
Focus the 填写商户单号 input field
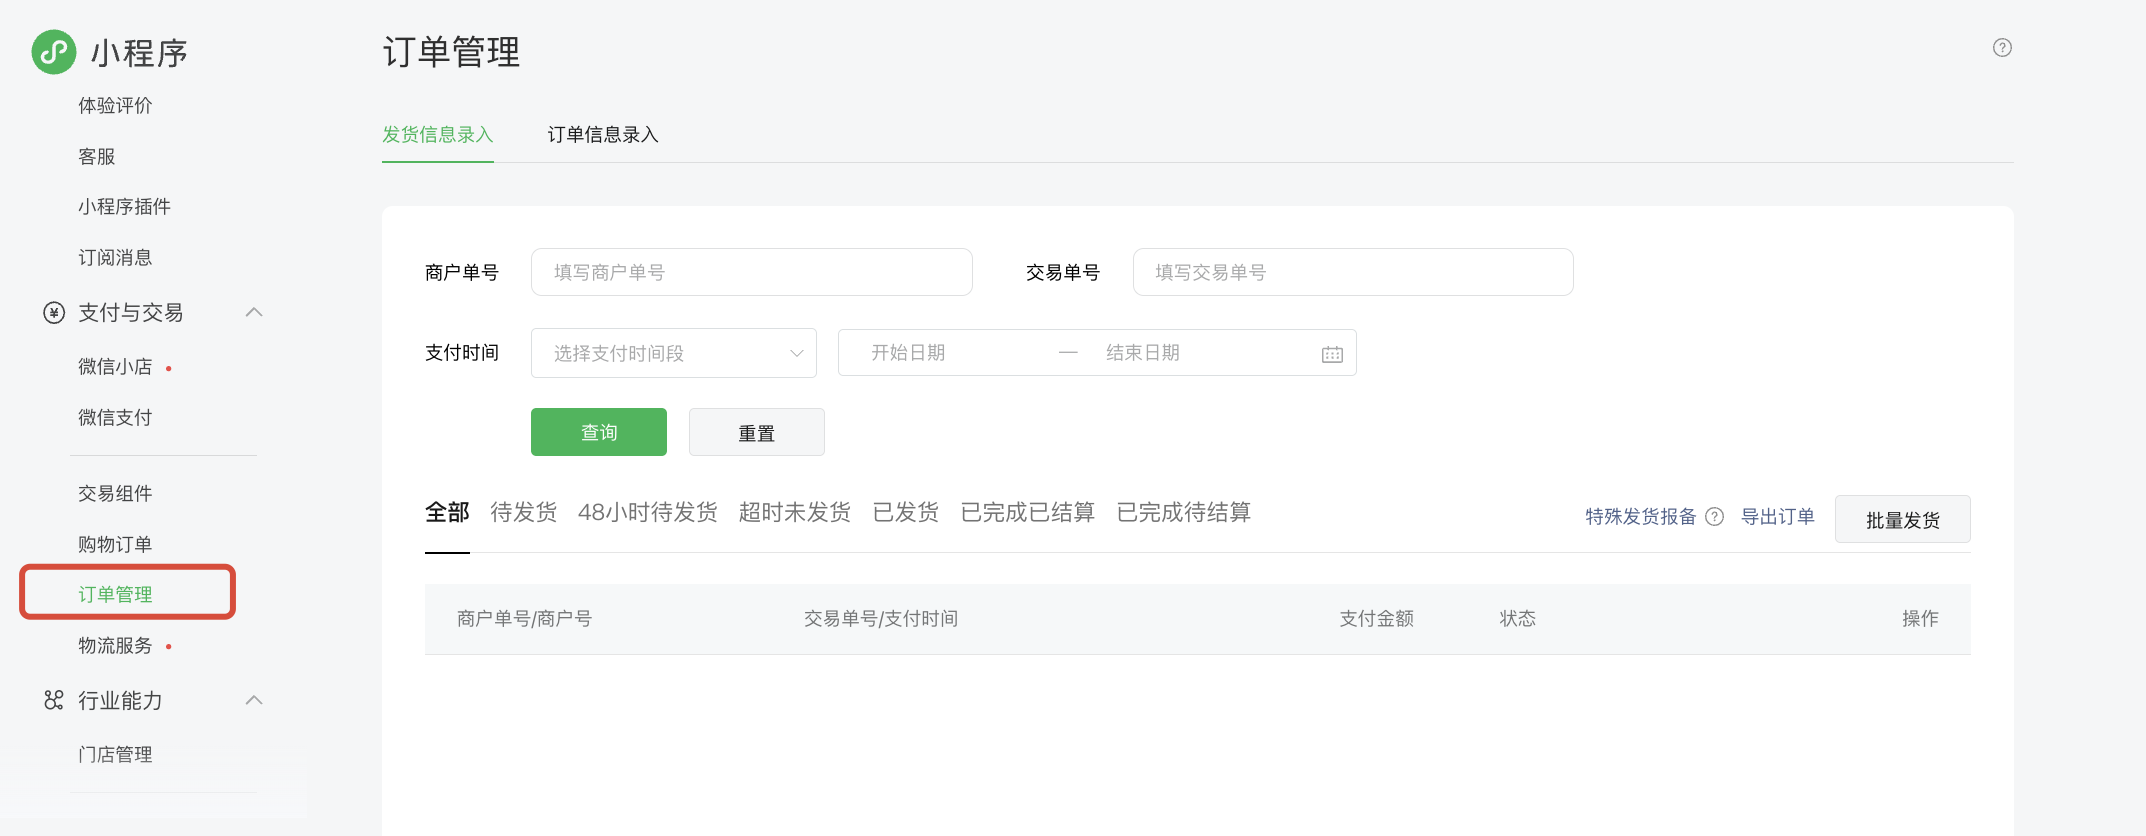click(x=751, y=272)
